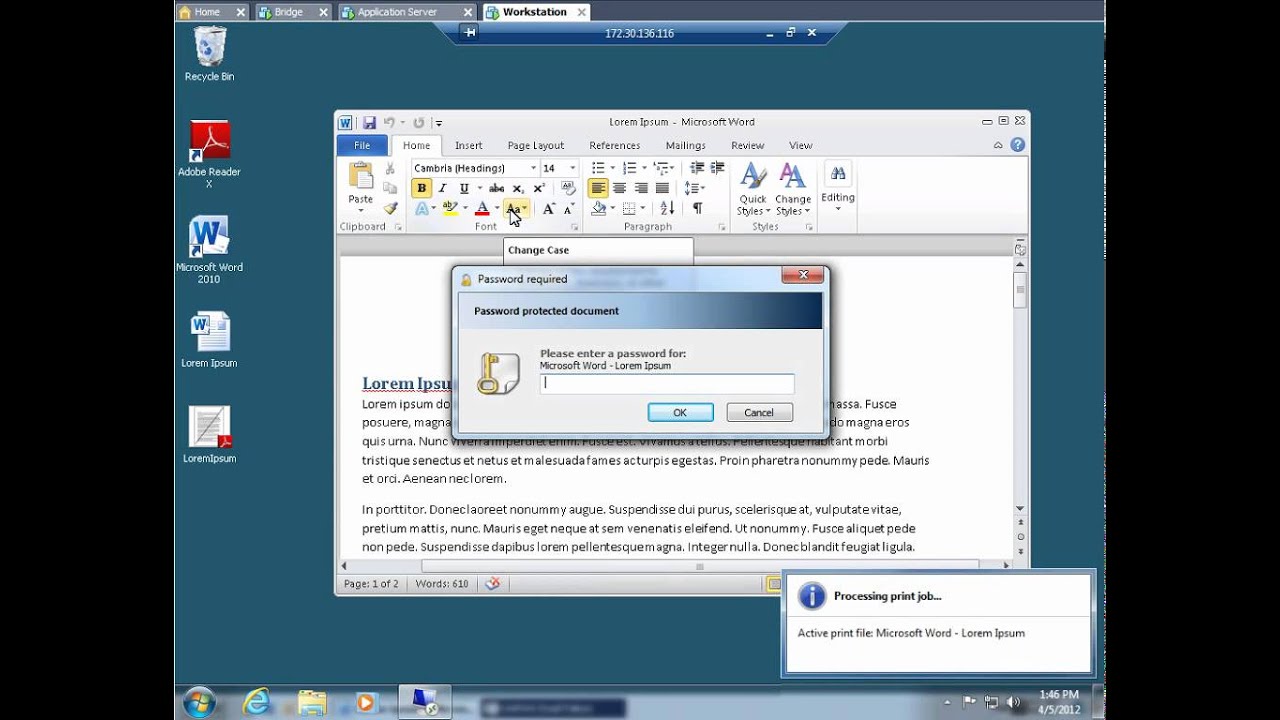Viewport: 1280px width, 720px height.
Task: Click the Text Effects icon
Action: coord(422,208)
